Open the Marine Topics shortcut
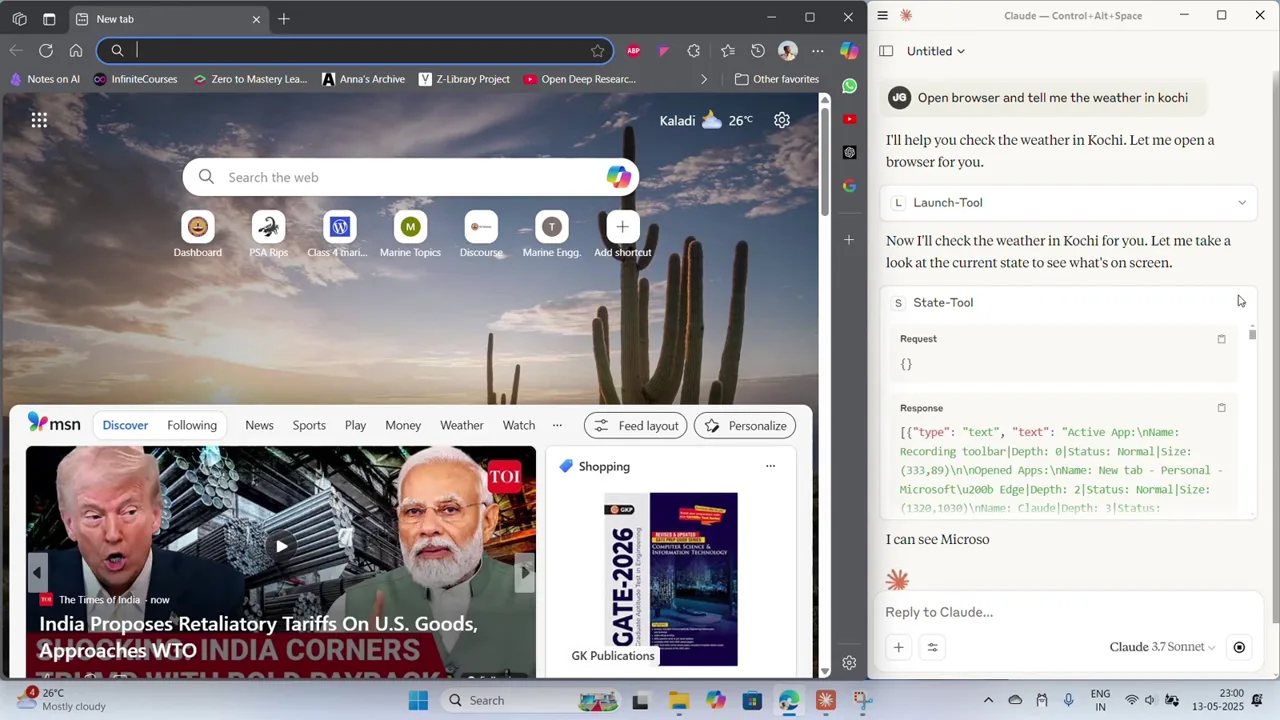This screenshot has height=720, width=1280. click(410, 235)
